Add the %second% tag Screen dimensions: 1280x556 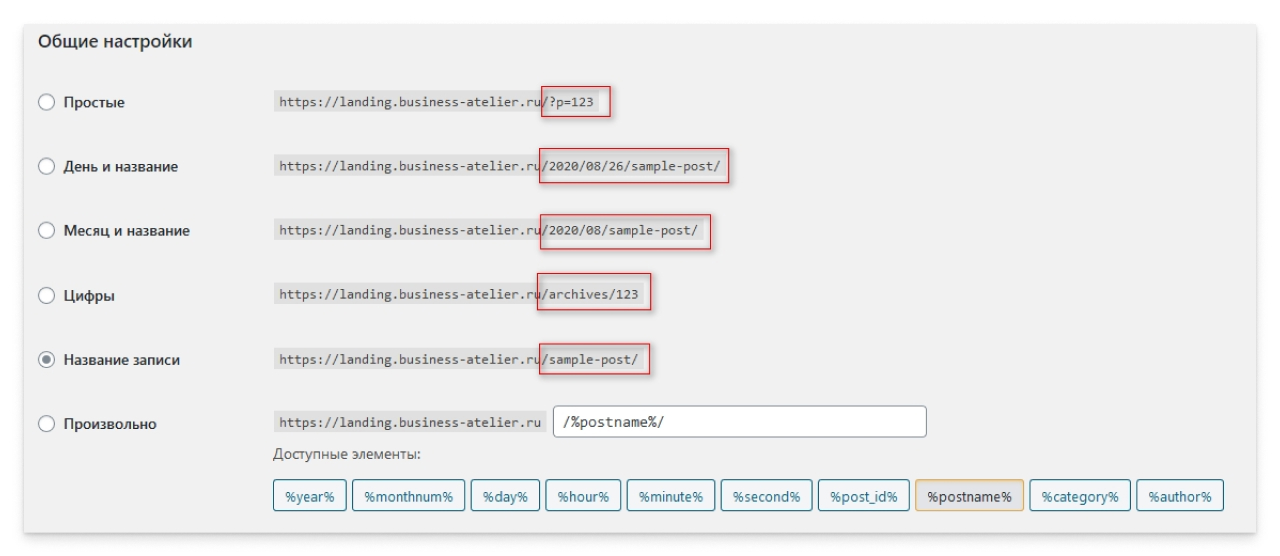766,496
